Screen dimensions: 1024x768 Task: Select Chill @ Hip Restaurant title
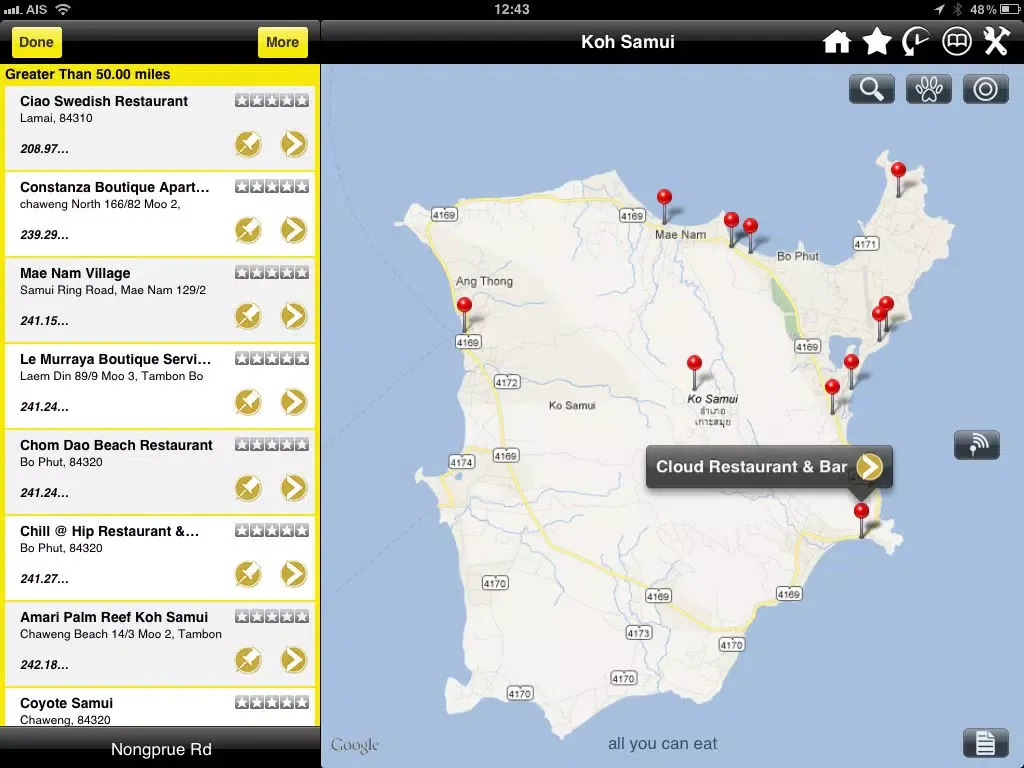pos(110,531)
